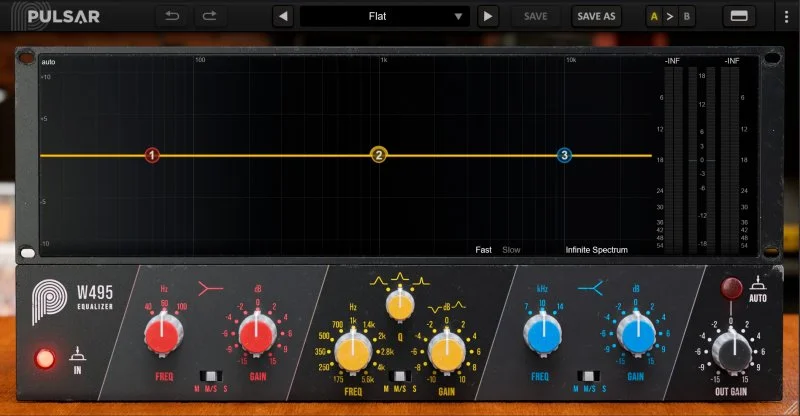The width and height of the screenshot is (800, 416).
Task: Select the A state slot
Action: (654, 16)
